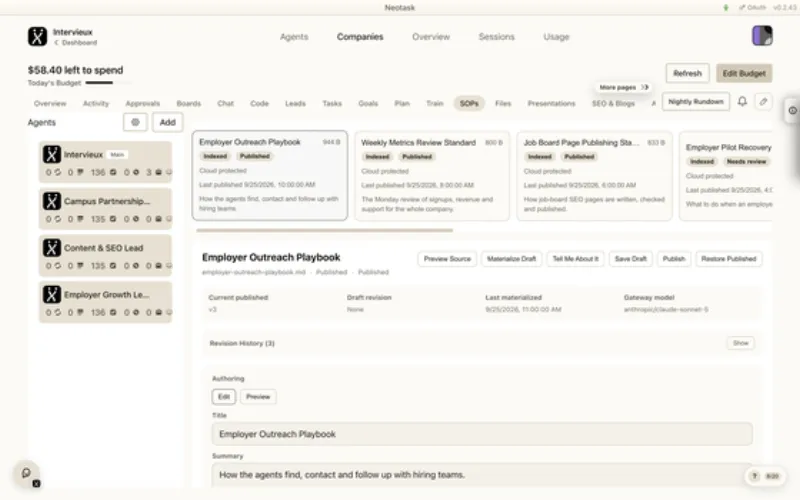Switch to the Agents top navigation tab
This screenshot has height=500, width=800.
click(x=294, y=37)
